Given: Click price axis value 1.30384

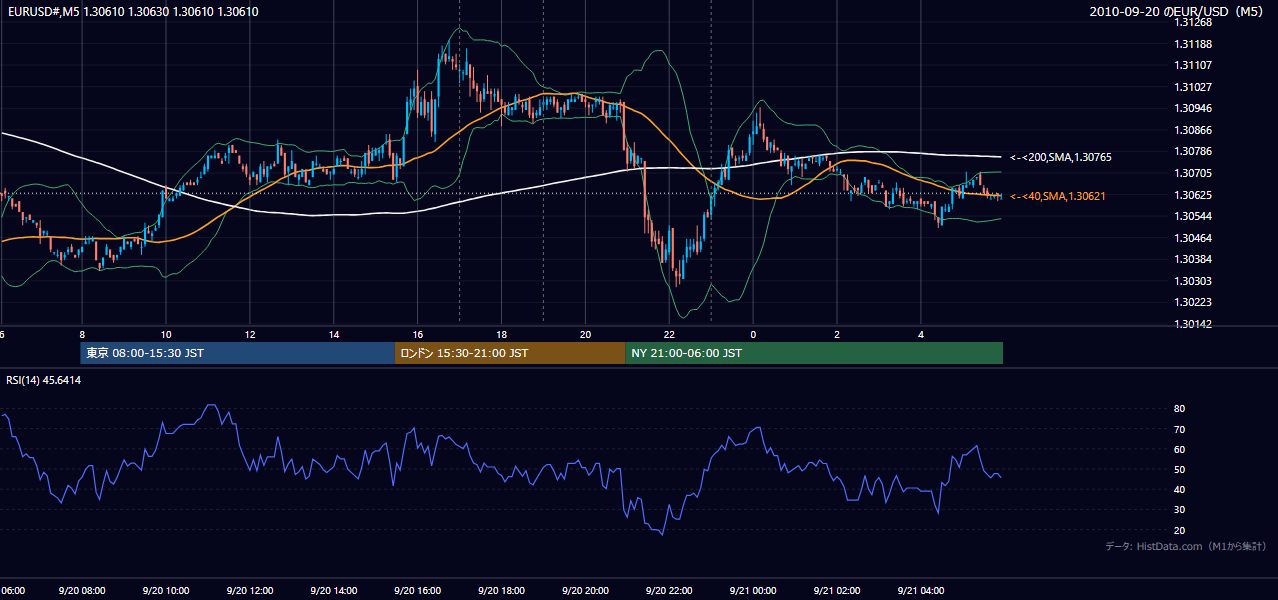Looking at the screenshot, I should pyautogui.click(x=1194, y=259).
